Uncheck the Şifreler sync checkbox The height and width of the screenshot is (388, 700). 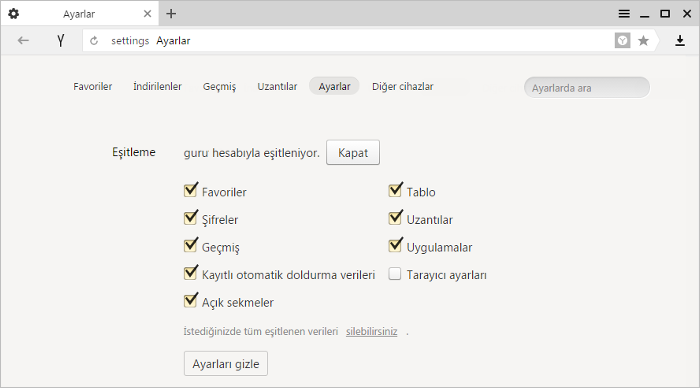pyautogui.click(x=191, y=218)
